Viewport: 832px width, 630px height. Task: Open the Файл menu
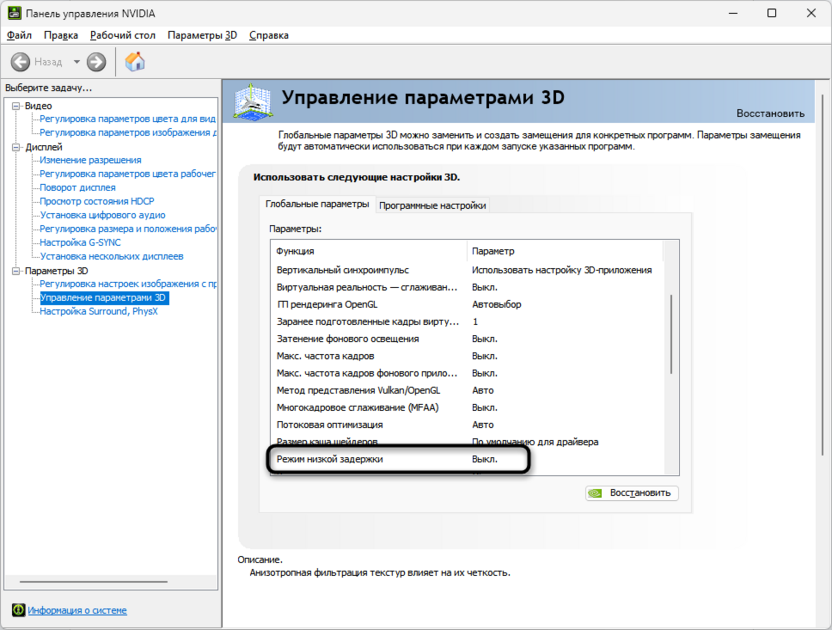point(19,35)
